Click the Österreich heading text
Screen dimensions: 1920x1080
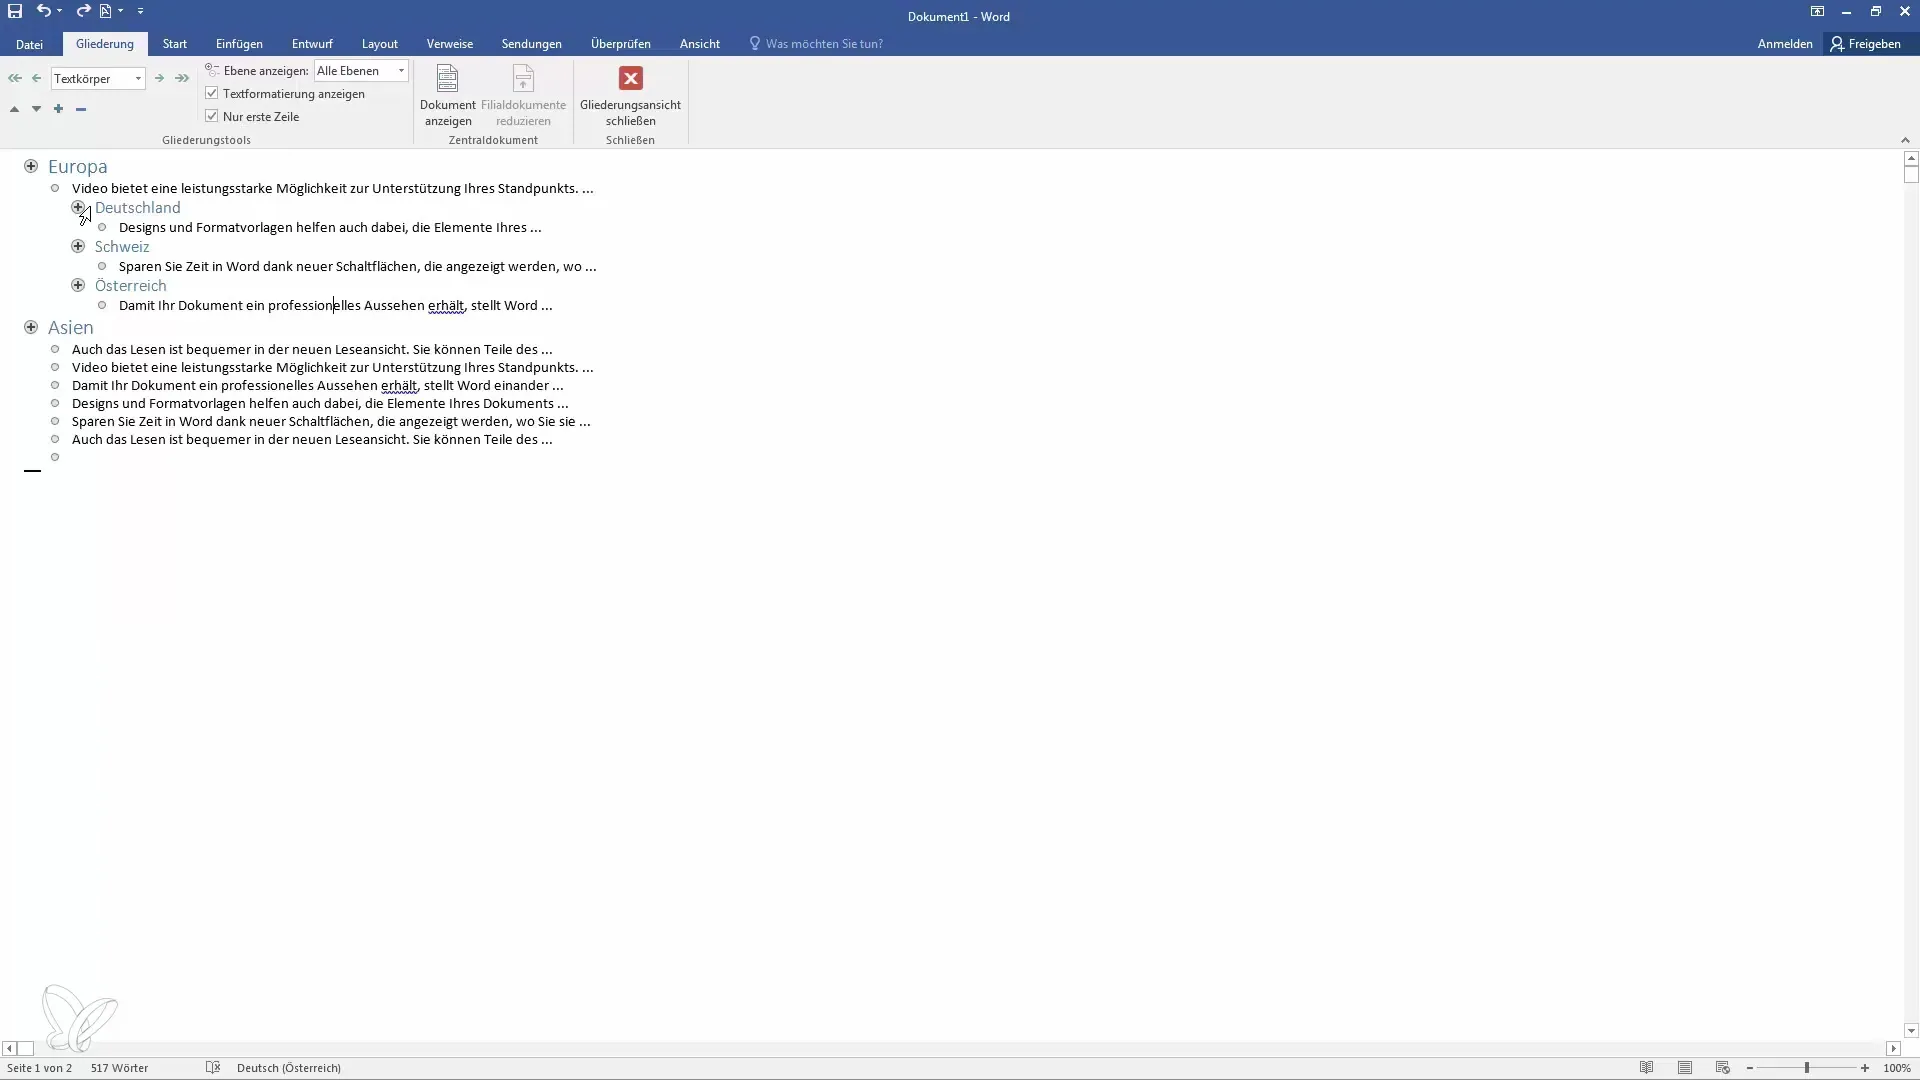(131, 286)
